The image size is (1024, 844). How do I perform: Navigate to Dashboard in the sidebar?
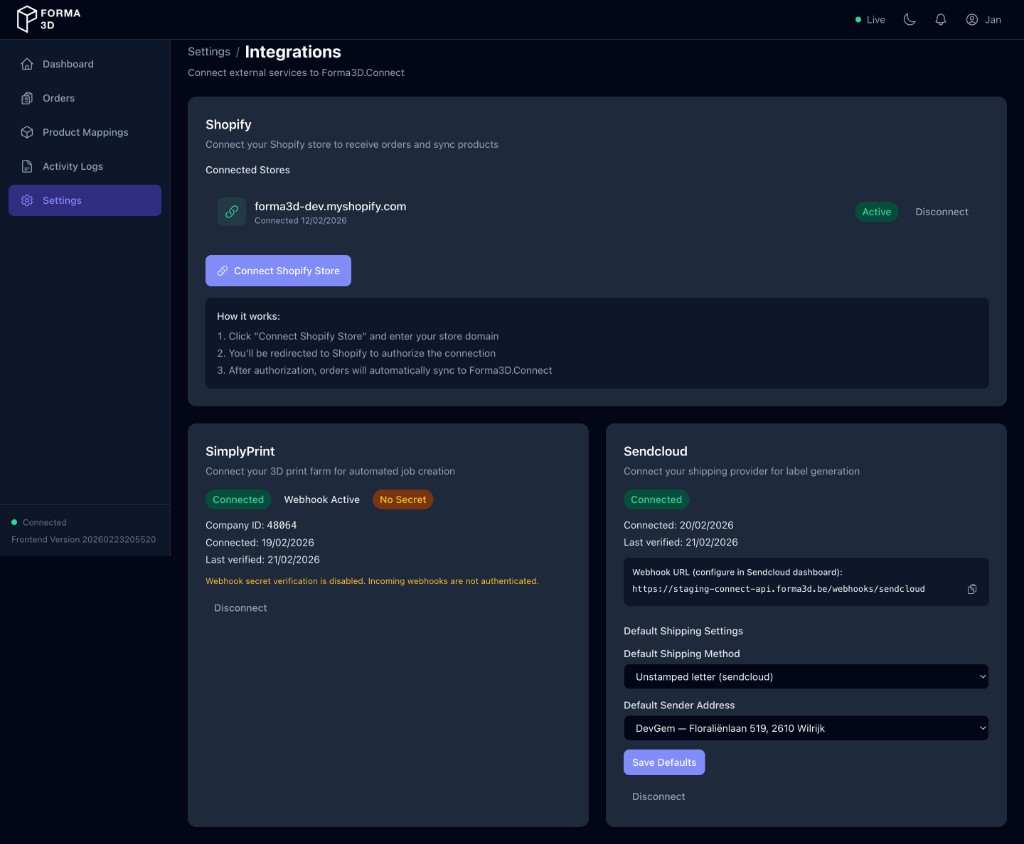68,64
